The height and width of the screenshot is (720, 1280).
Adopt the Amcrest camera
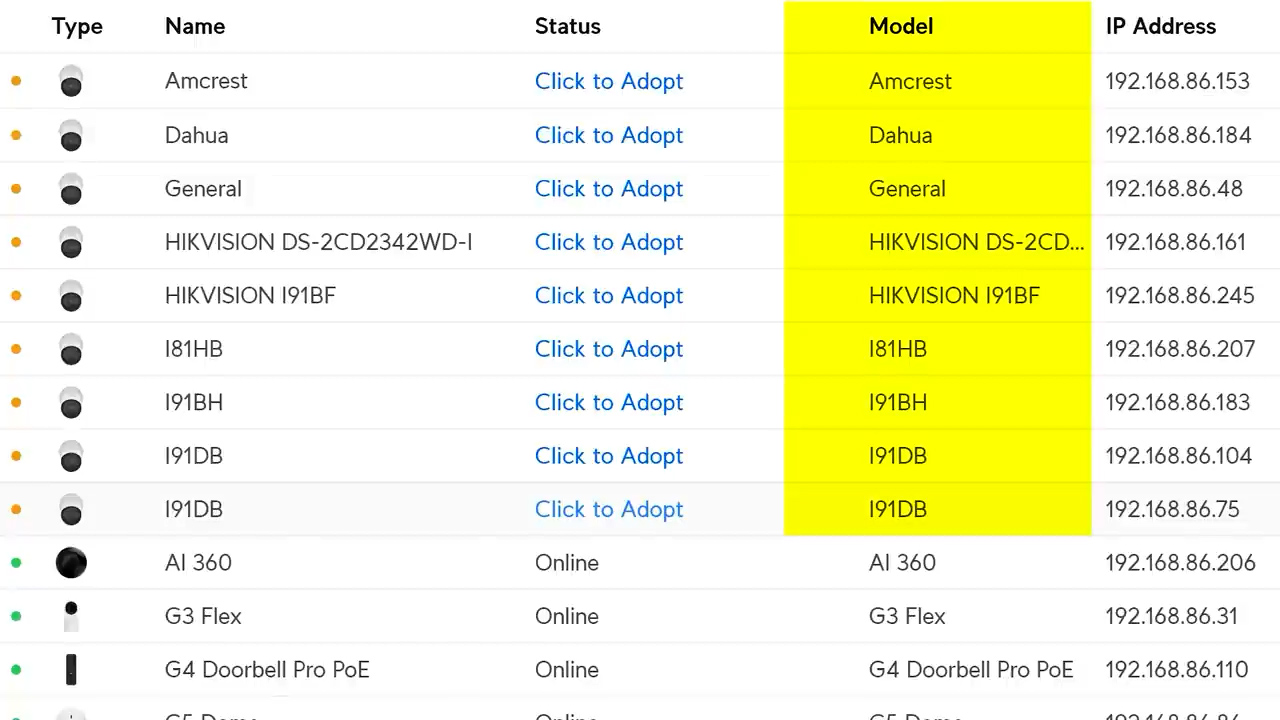(609, 81)
